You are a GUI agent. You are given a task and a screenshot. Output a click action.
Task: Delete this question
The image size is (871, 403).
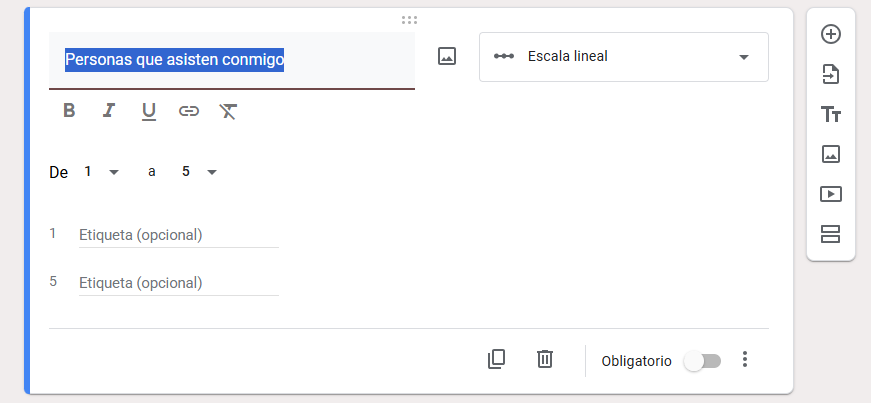point(544,359)
